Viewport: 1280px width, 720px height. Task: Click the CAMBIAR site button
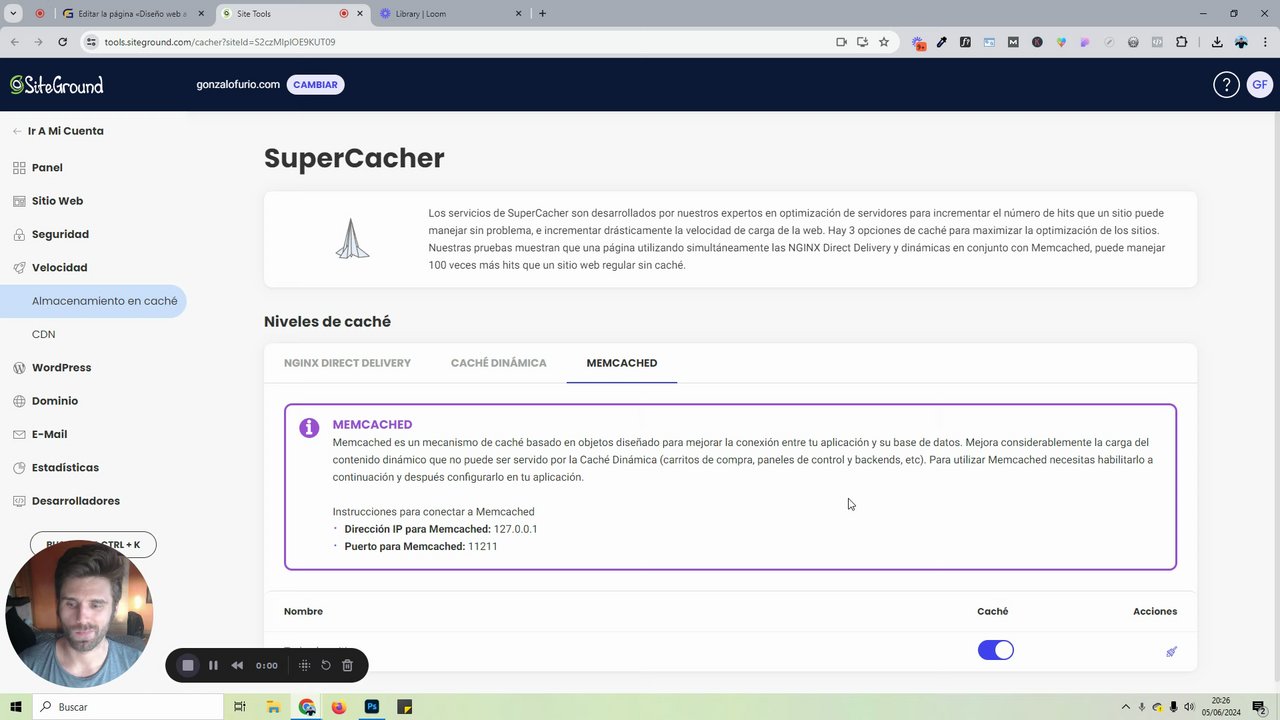[x=315, y=85]
